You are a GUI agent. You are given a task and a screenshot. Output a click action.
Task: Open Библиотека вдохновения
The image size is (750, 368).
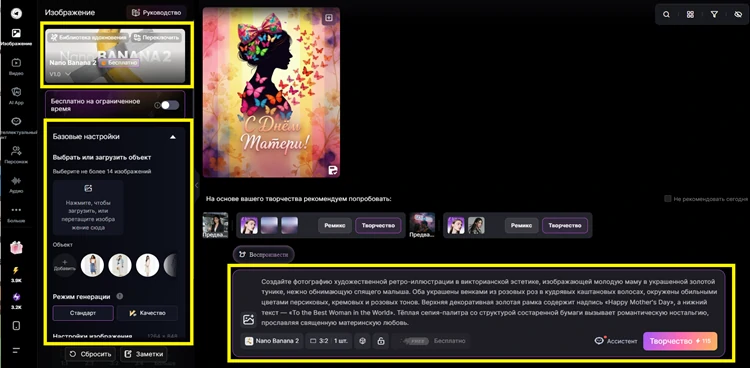click(x=88, y=37)
